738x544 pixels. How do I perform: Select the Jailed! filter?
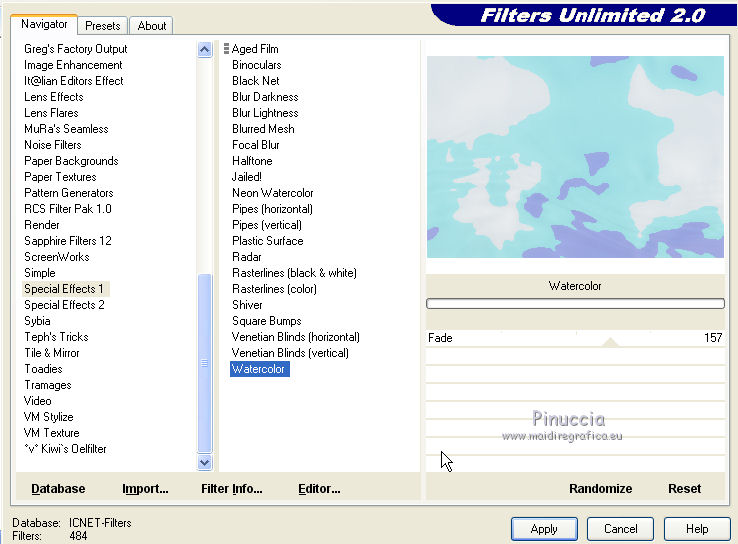click(x=247, y=177)
